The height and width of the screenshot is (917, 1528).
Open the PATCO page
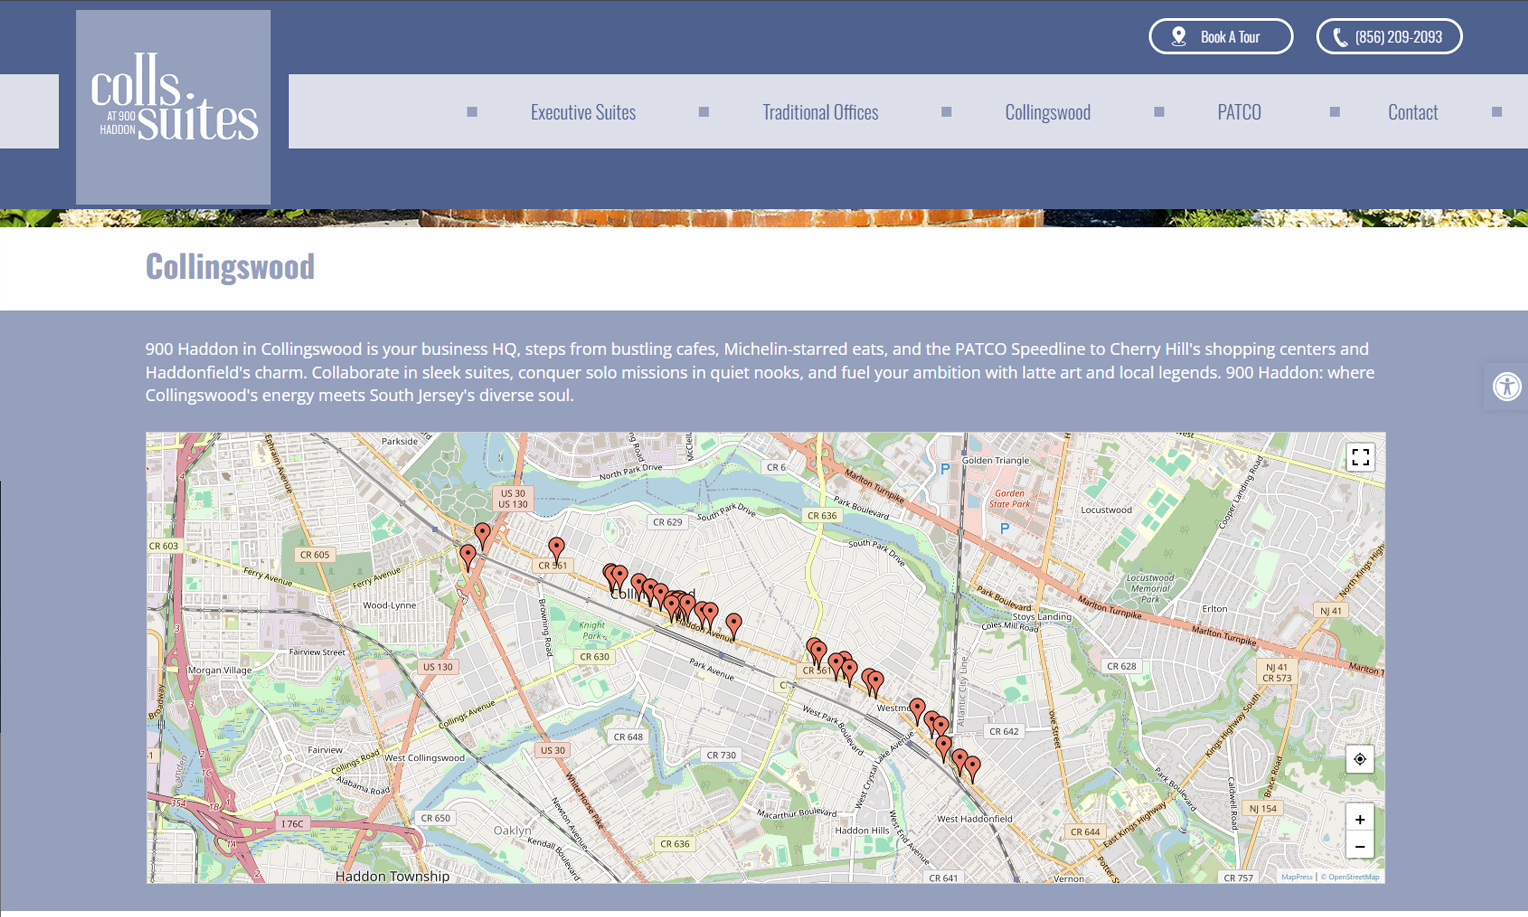1238,112
